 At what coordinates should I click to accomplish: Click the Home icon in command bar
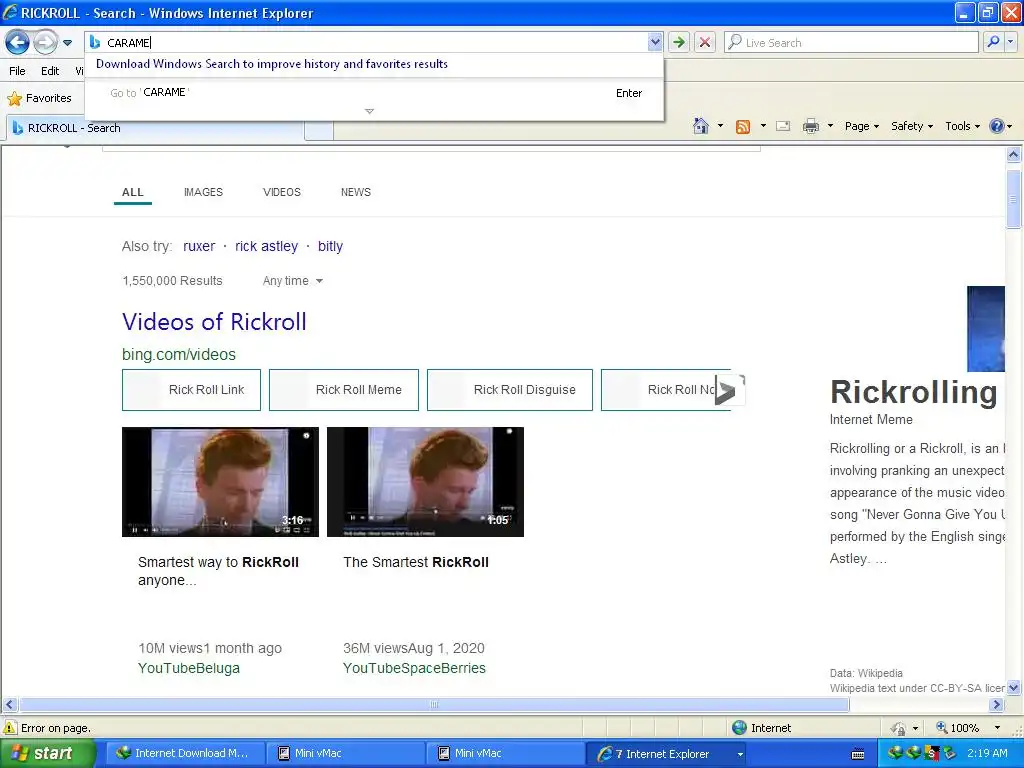coord(701,126)
